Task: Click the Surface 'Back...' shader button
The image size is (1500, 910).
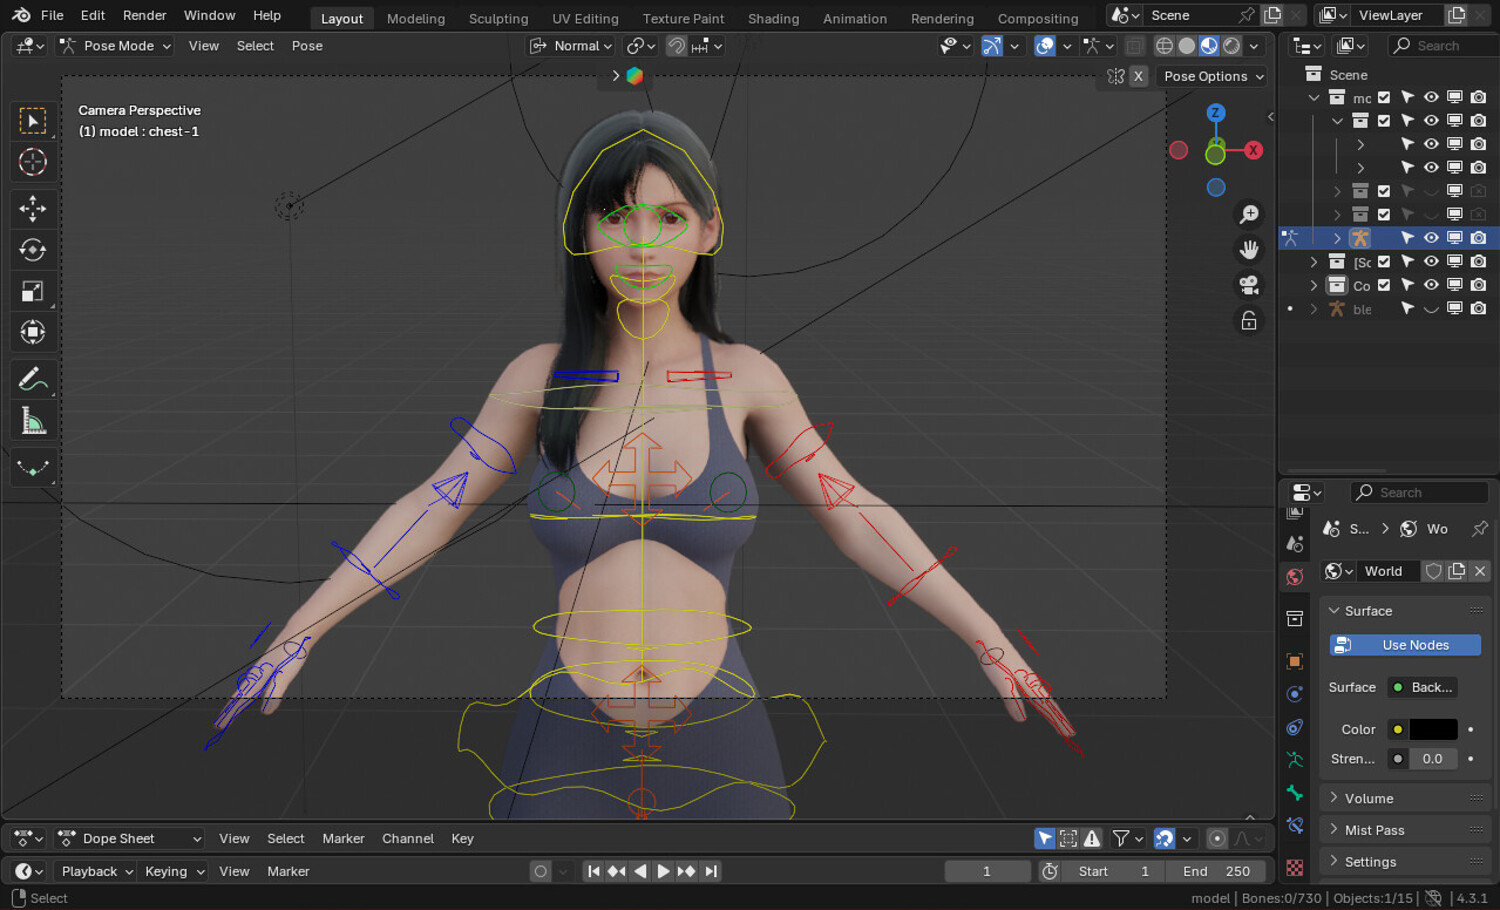Action: coord(1423,687)
